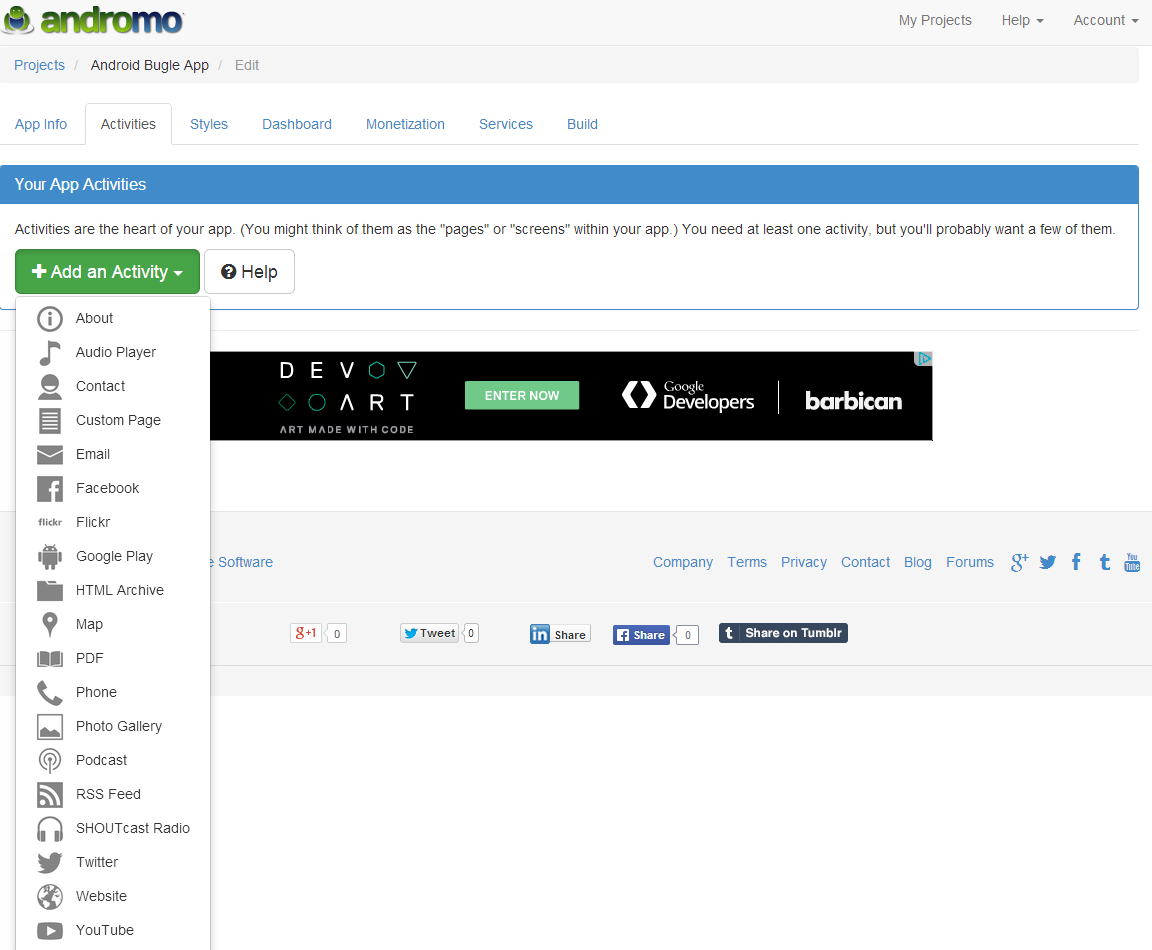Click the Map pin icon
The image size is (1152, 950).
click(50, 625)
